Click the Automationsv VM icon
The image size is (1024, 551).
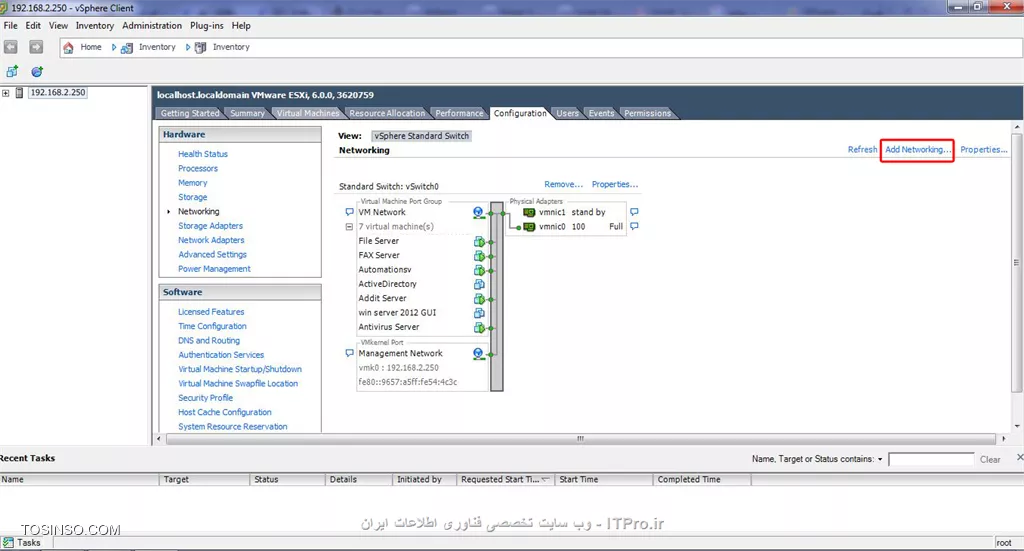[x=479, y=270]
